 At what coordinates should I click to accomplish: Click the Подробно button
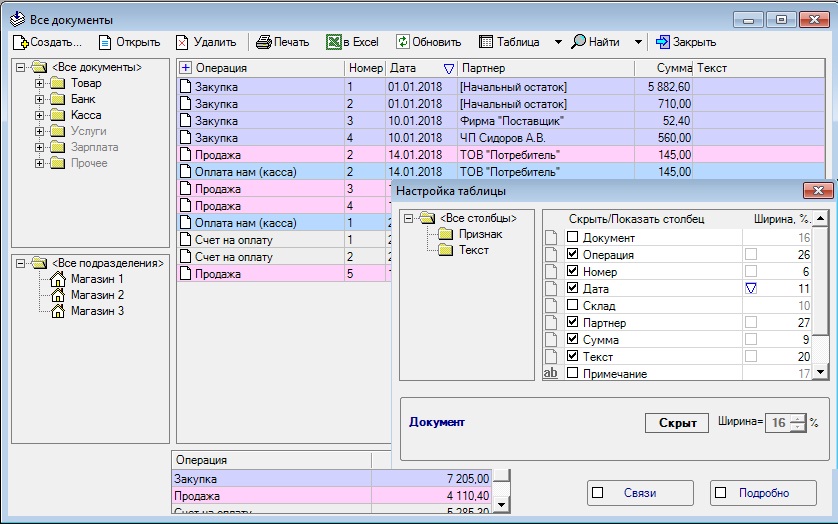764,492
